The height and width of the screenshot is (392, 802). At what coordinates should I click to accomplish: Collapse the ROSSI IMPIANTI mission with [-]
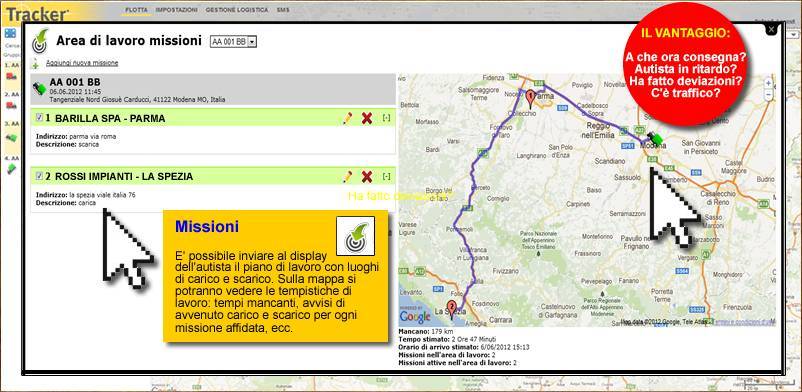point(386,177)
